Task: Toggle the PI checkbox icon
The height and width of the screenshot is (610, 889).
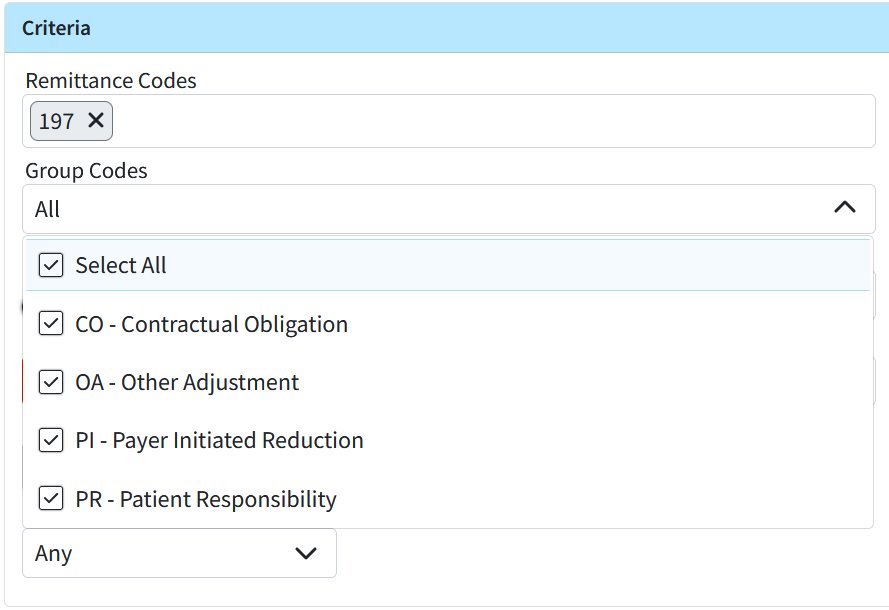Action: (51, 440)
